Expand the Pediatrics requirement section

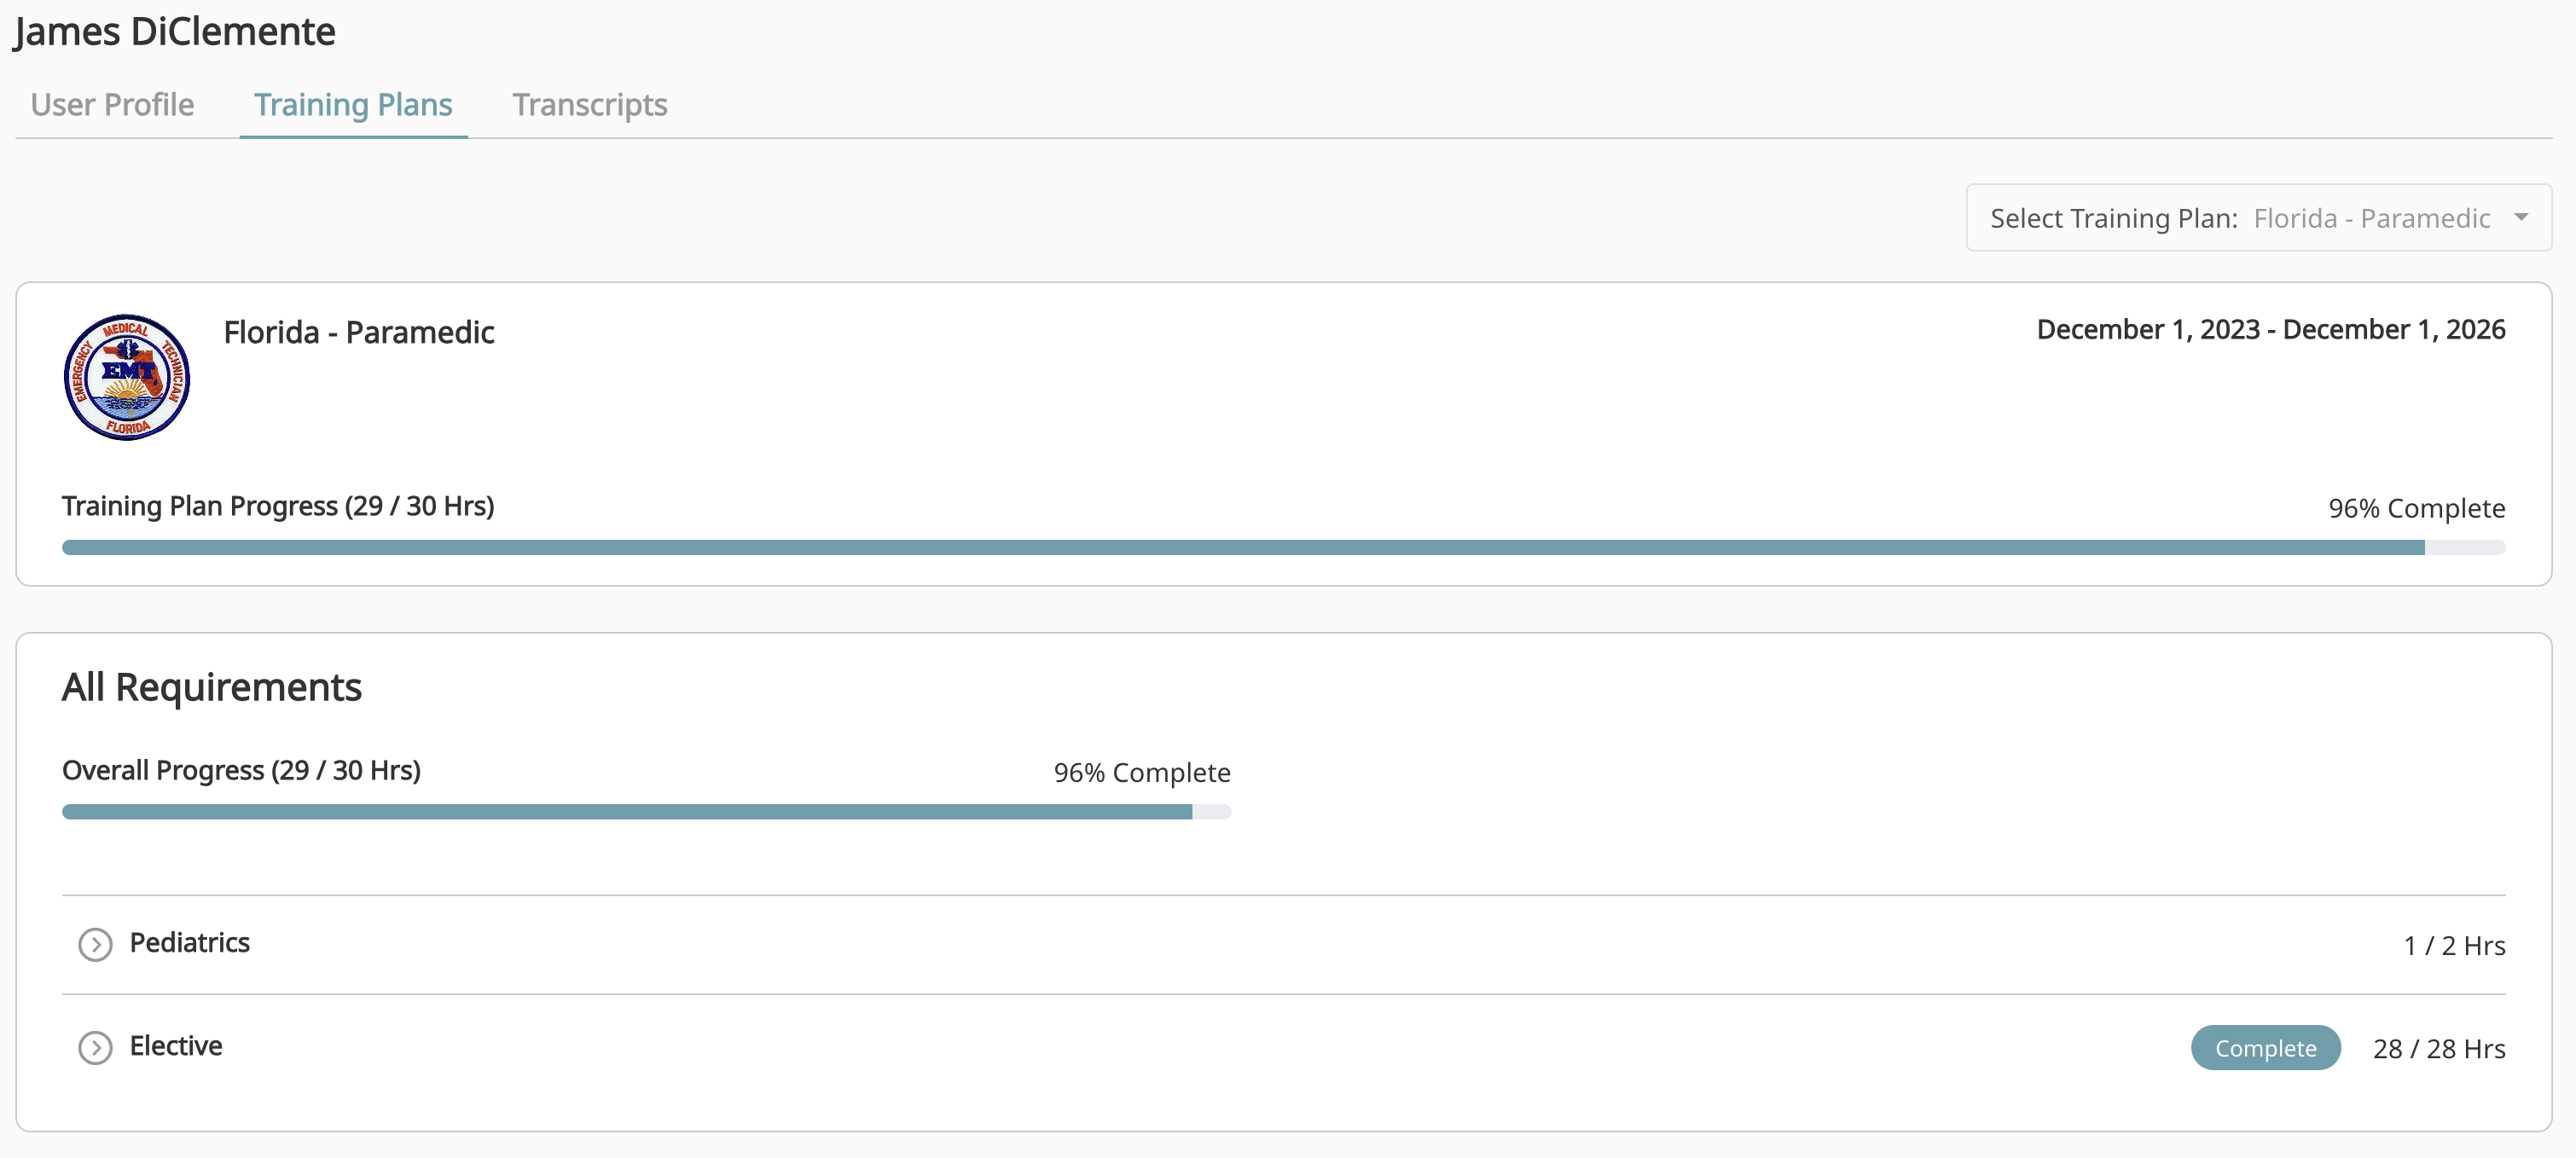(x=95, y=944)
